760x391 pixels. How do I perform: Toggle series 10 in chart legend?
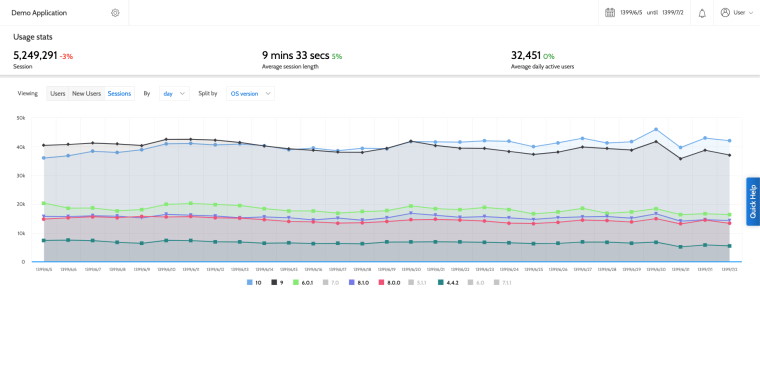click(254, 282)
